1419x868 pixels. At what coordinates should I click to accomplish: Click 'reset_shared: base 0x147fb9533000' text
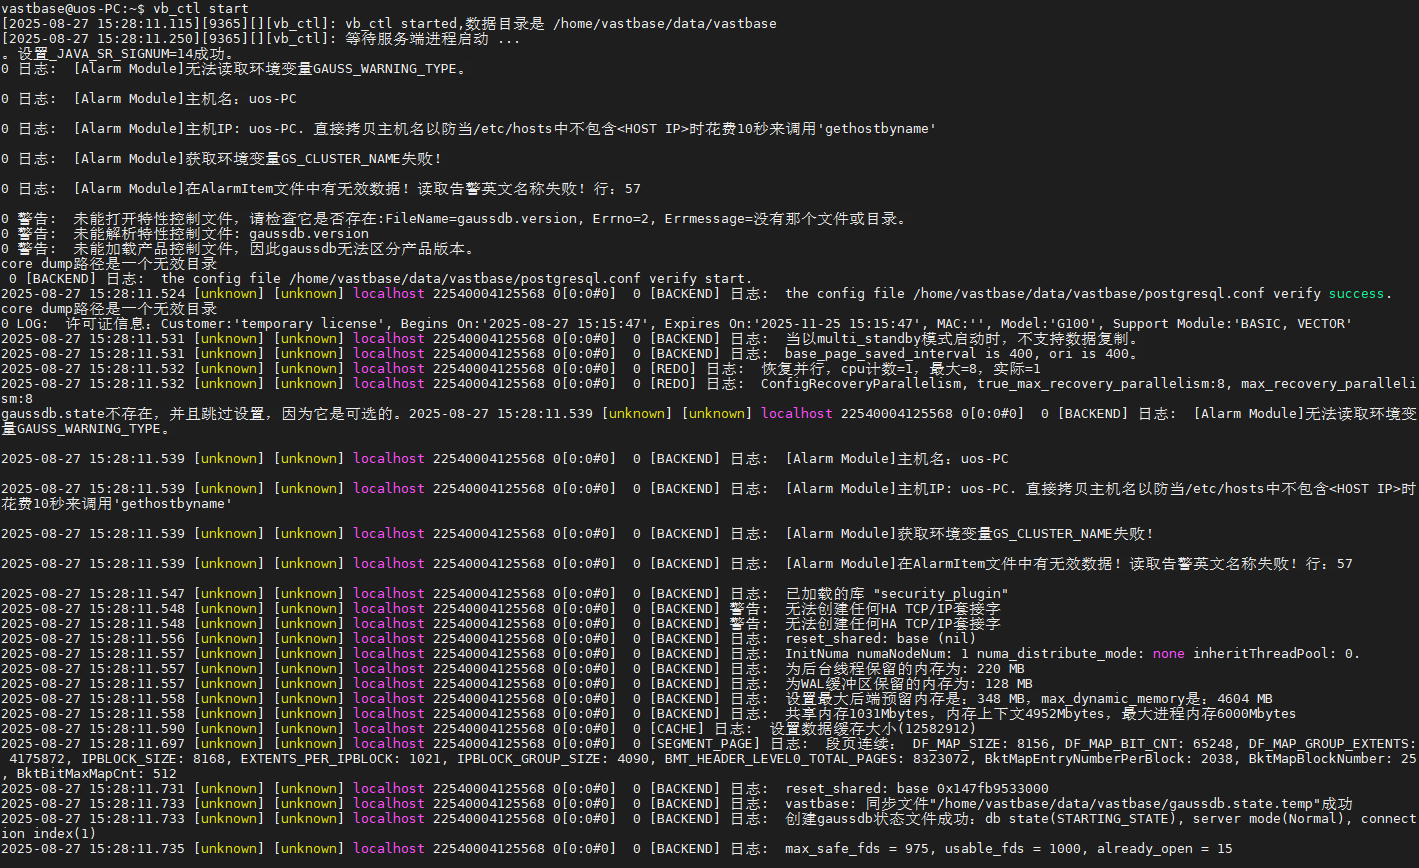pyautogui.click(x=917, y=788)
